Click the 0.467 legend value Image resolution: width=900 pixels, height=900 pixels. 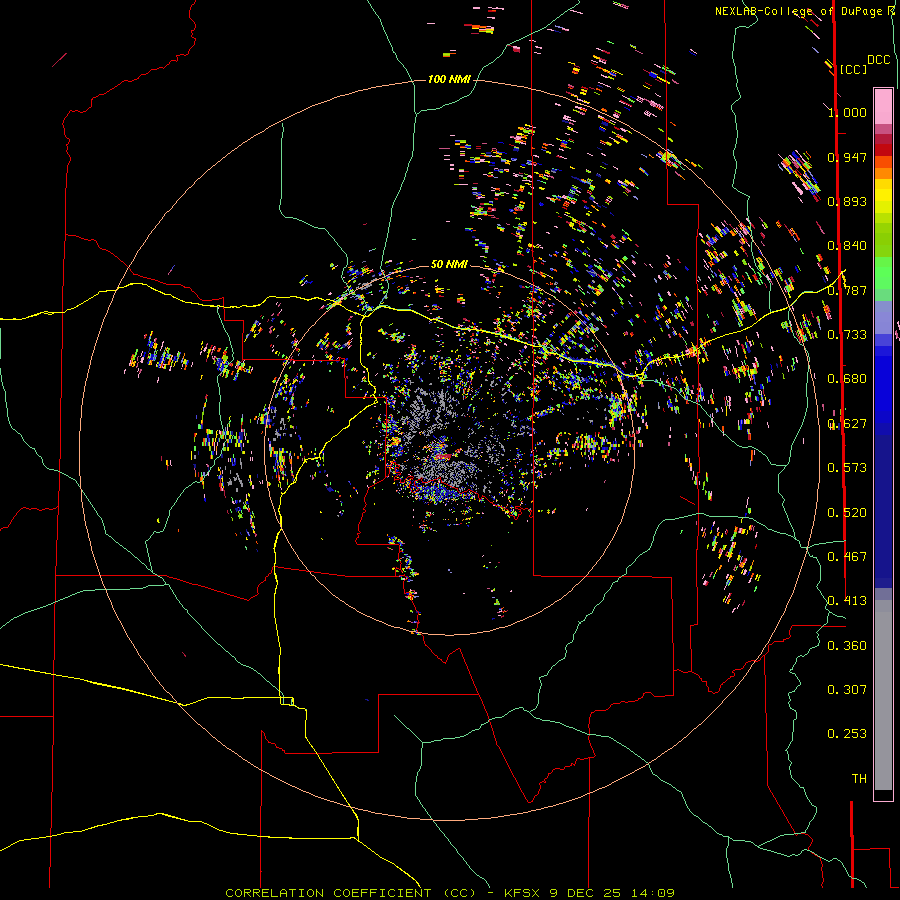tap(847, 557)
